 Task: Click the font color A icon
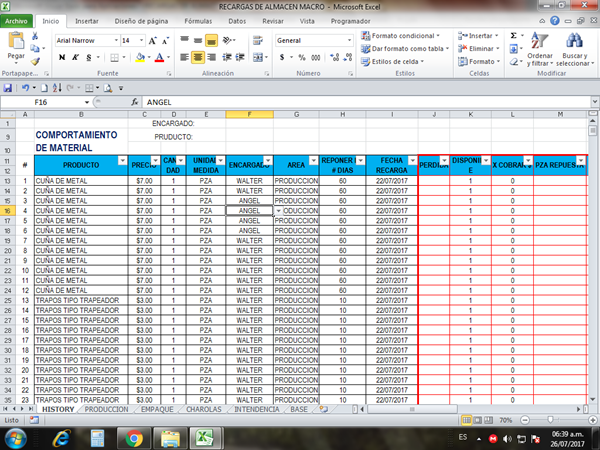tap(159, 57)
